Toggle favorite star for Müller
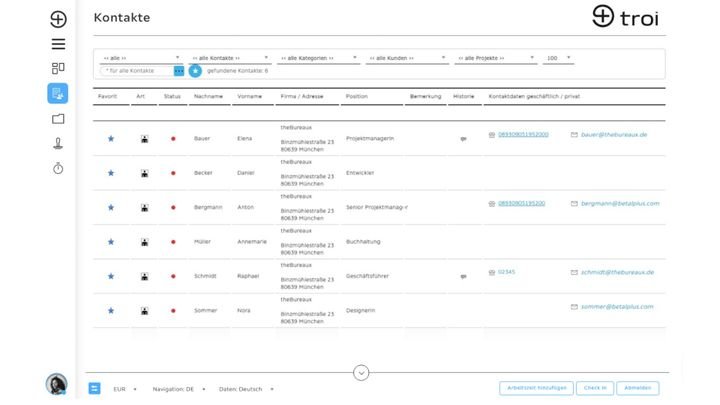Screen dimensions: 720x405 [x=111, y=242]
